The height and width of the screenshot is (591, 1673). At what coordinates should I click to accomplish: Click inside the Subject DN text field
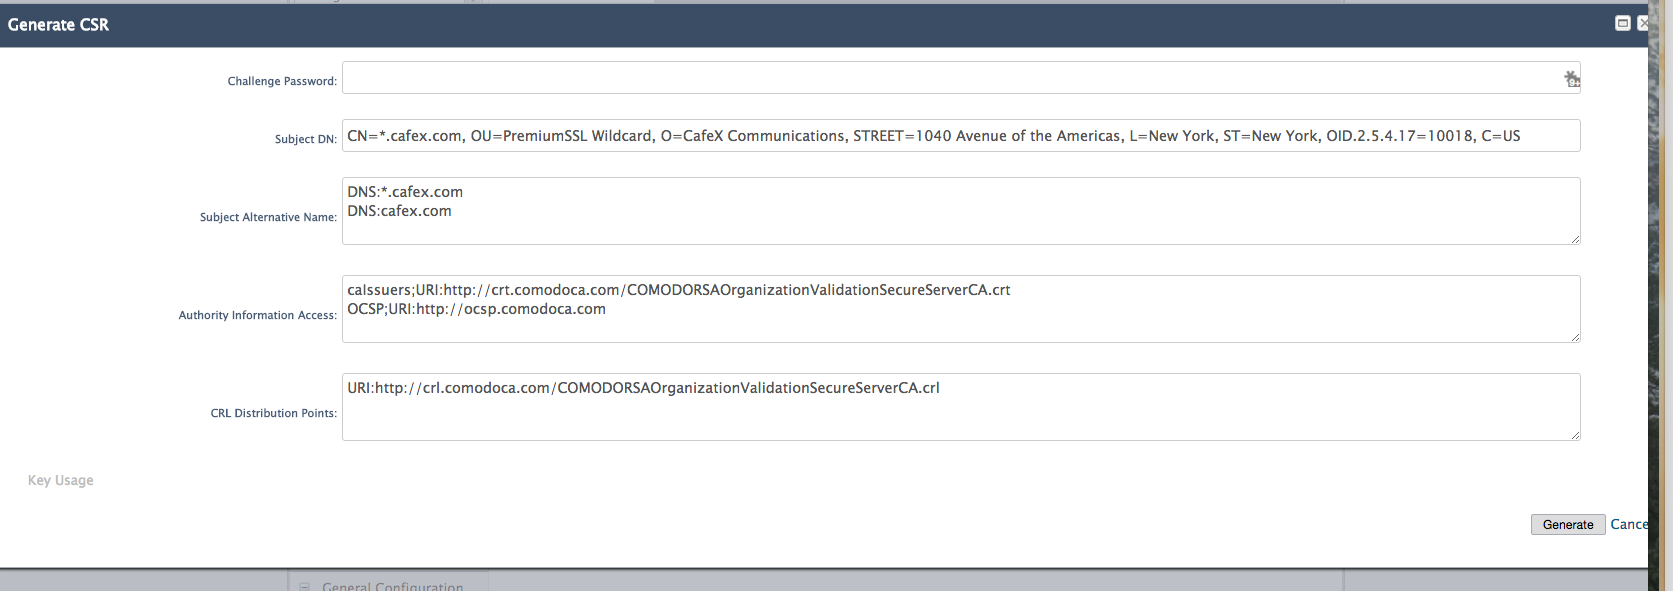click(x=961, y=136)
